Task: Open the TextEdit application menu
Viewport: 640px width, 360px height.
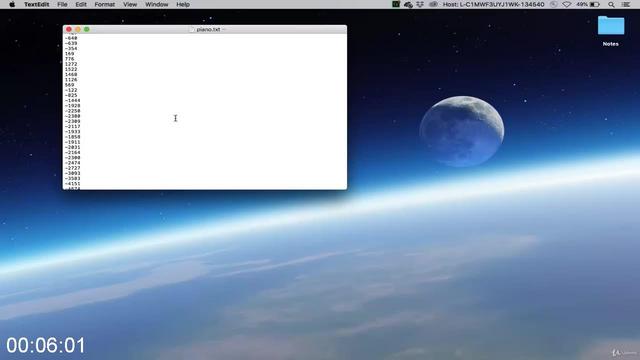Action: pyautogui.click(x=36, y=4)
